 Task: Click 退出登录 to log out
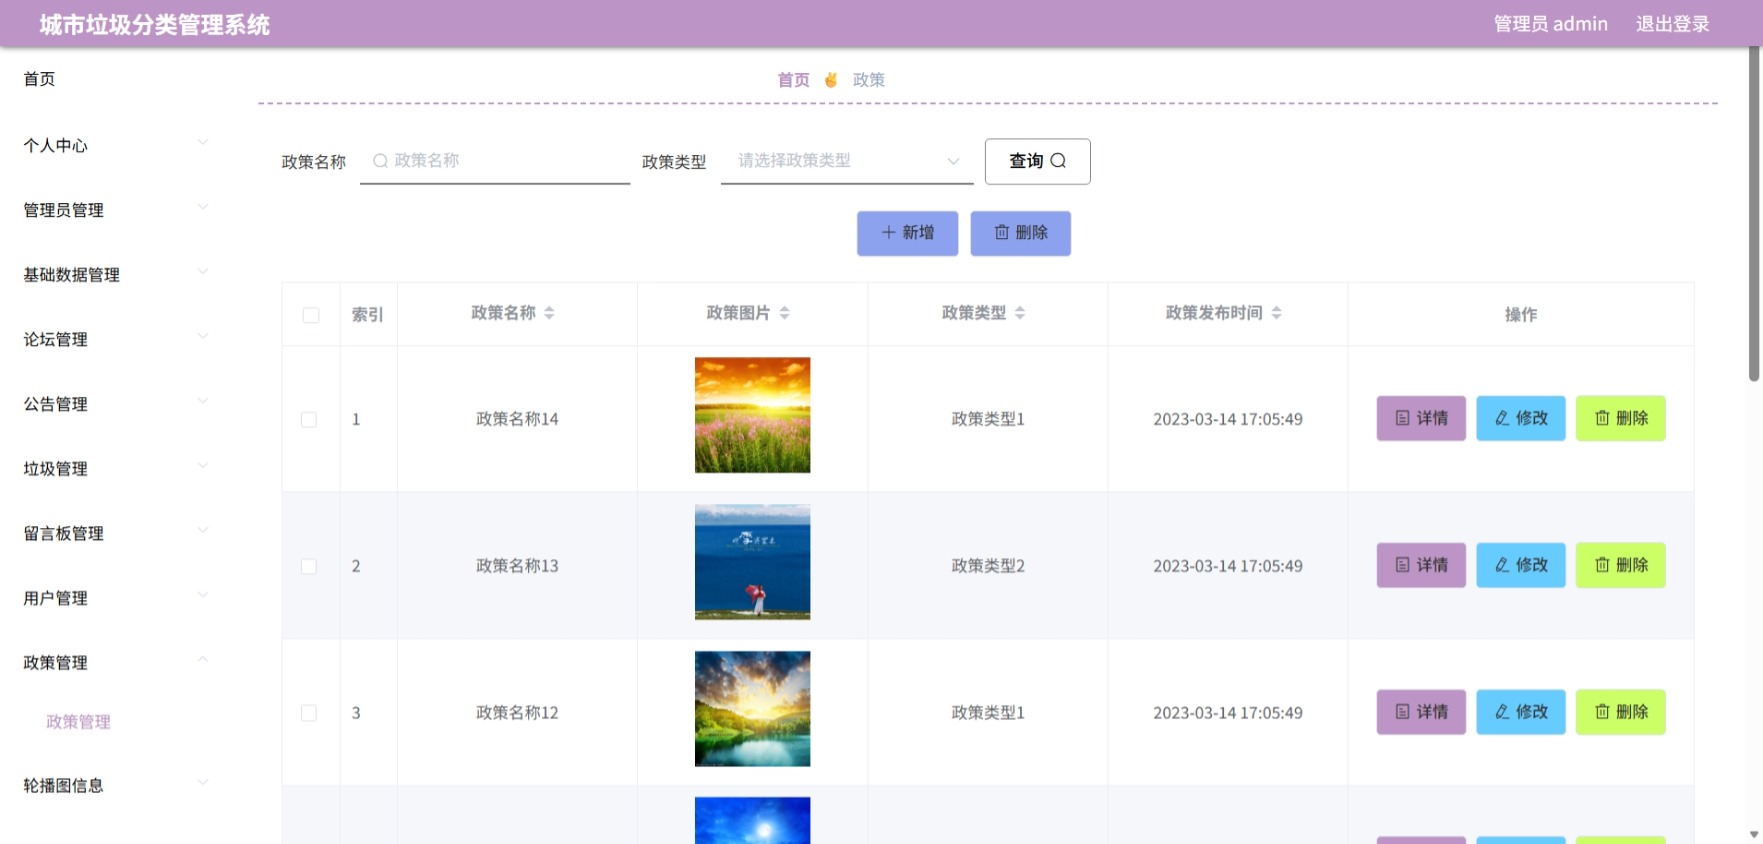tap(1672, 24)
